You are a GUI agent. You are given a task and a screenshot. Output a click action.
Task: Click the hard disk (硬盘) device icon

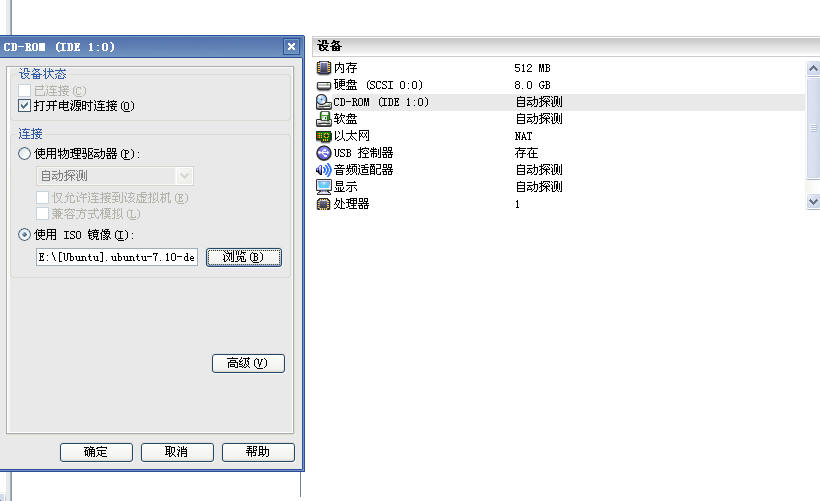coord(324,85)
